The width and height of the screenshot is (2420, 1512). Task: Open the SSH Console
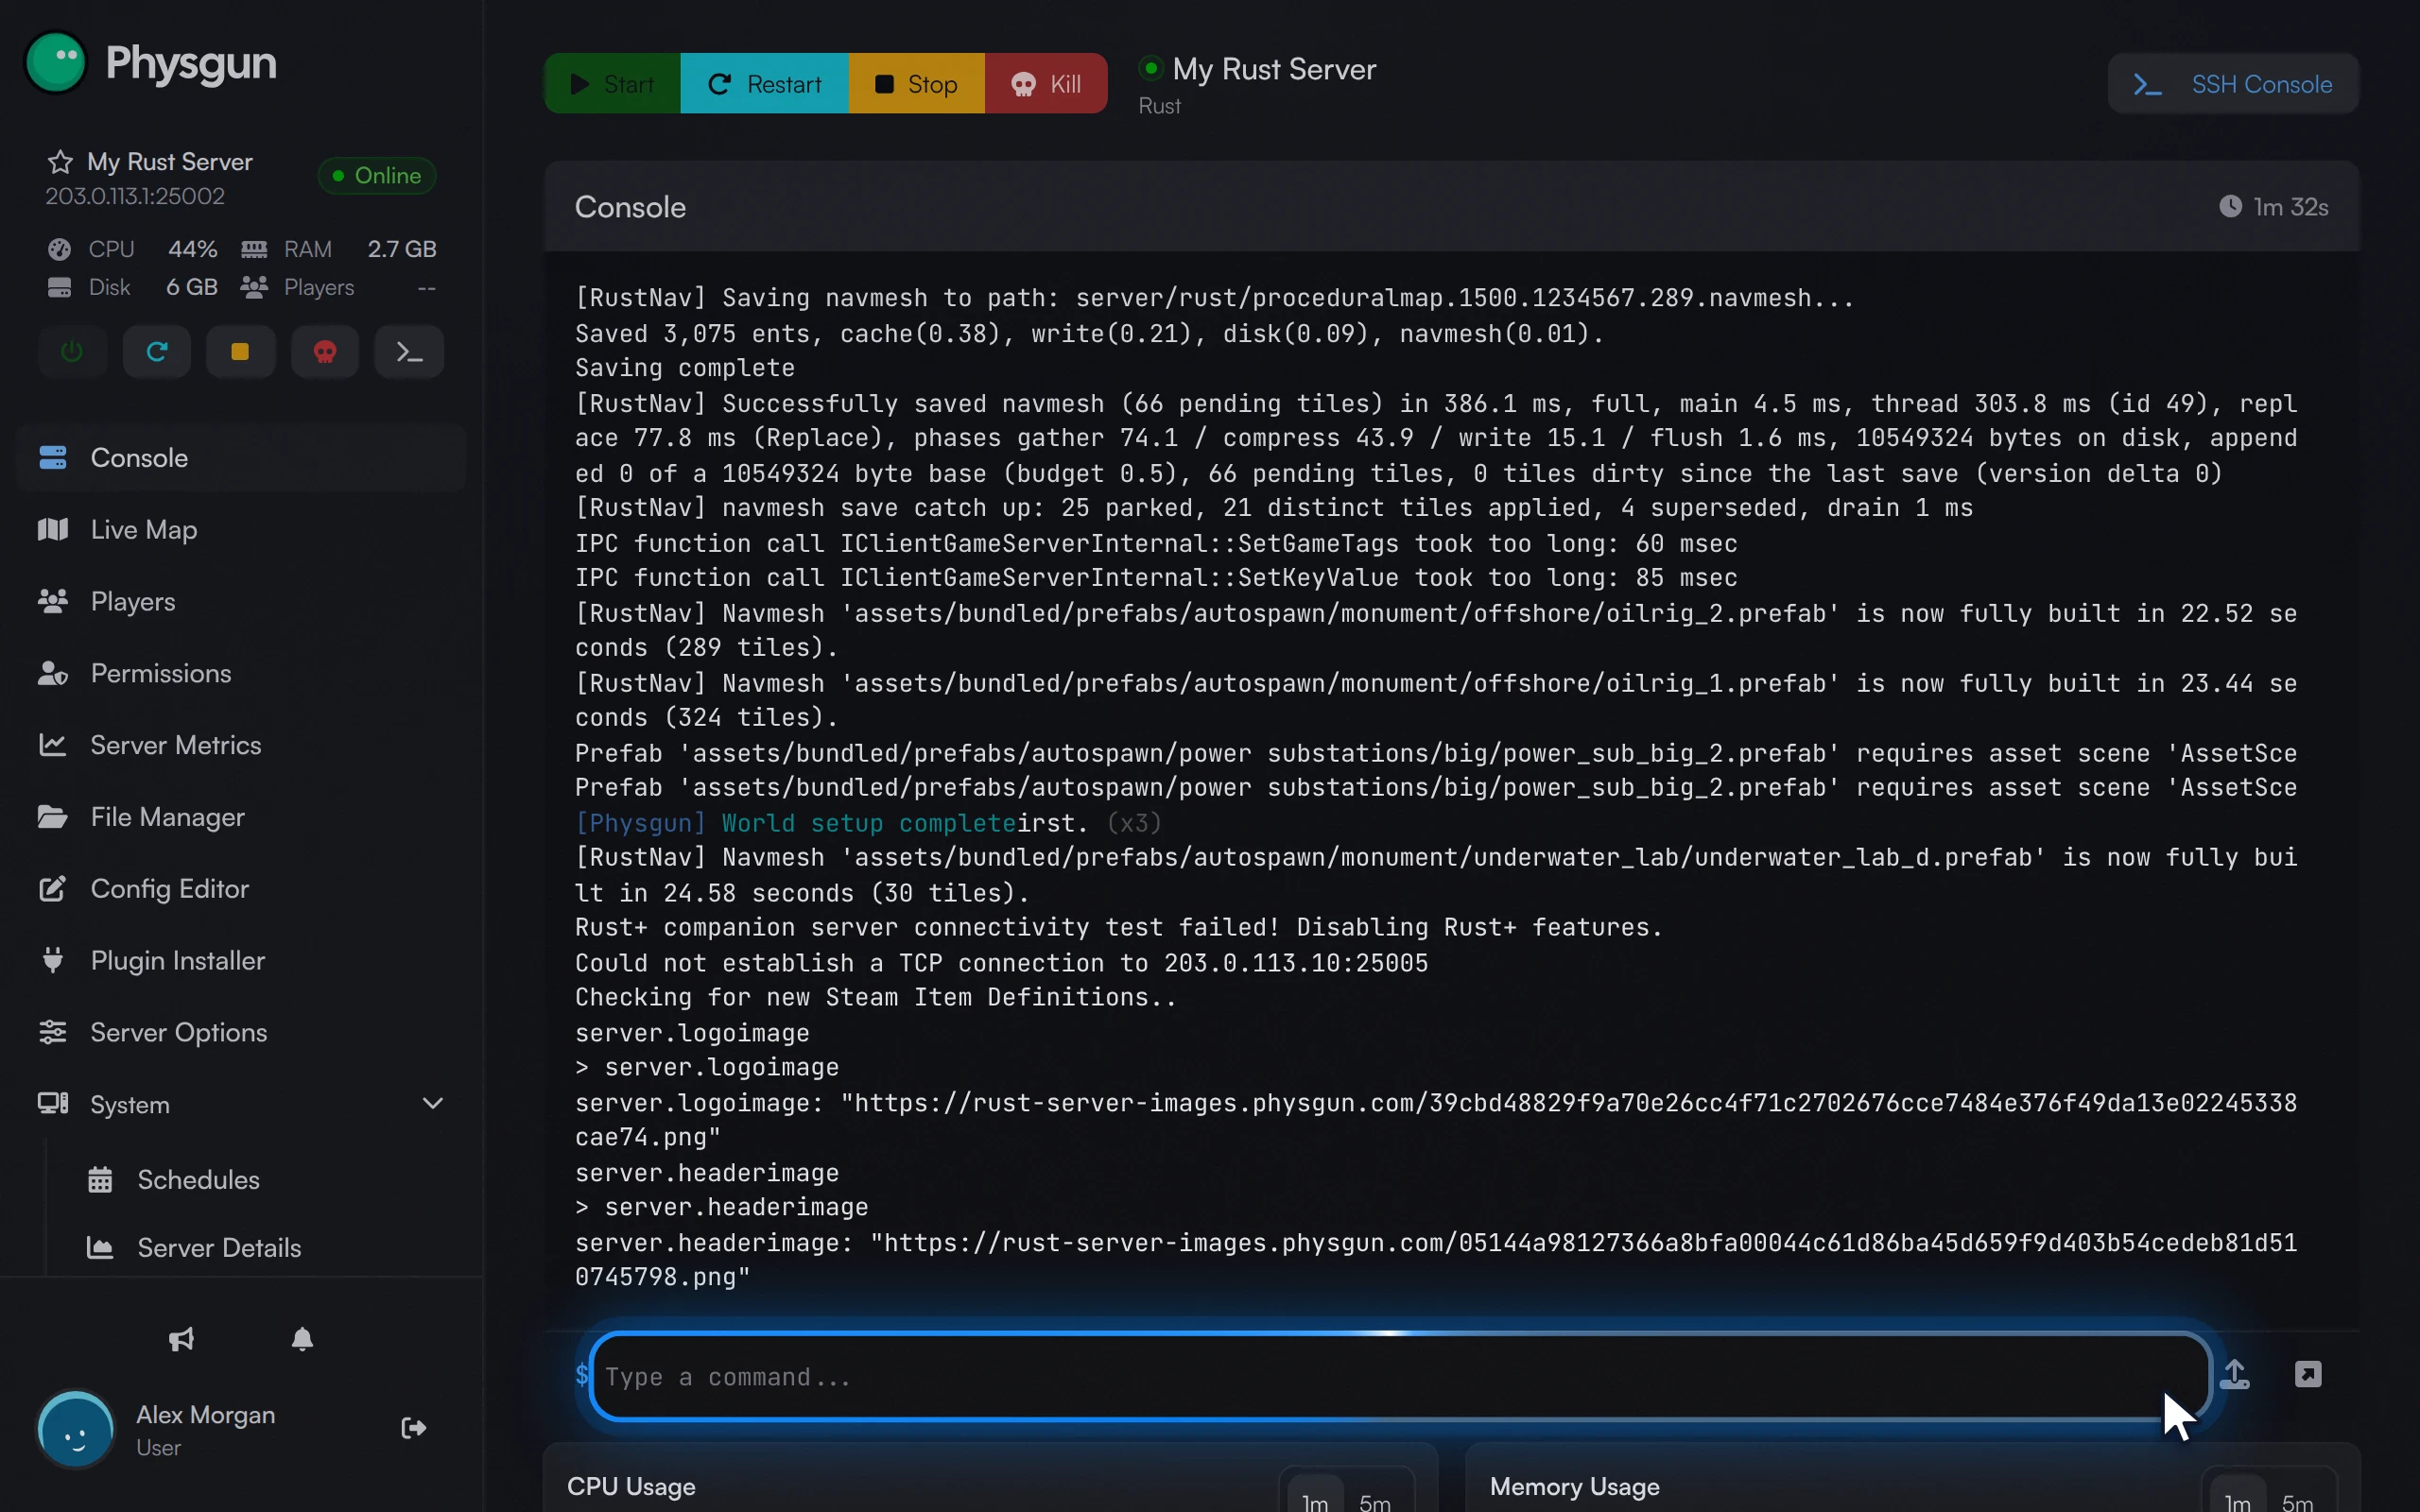pyautogui.click(x=2233, y=84)
